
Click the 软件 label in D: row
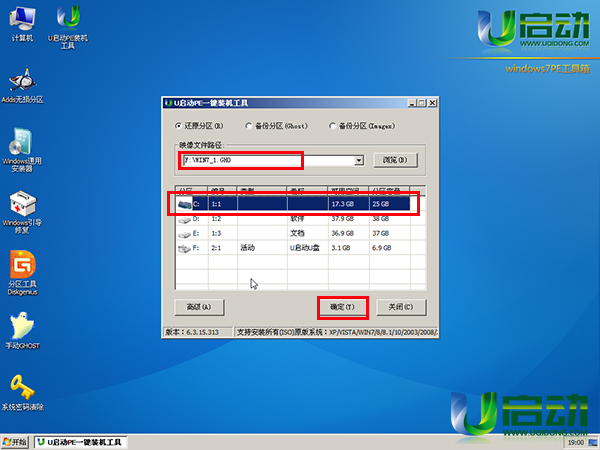297,219
